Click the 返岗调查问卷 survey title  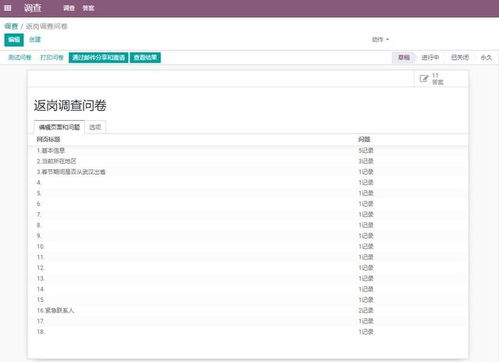70,106
